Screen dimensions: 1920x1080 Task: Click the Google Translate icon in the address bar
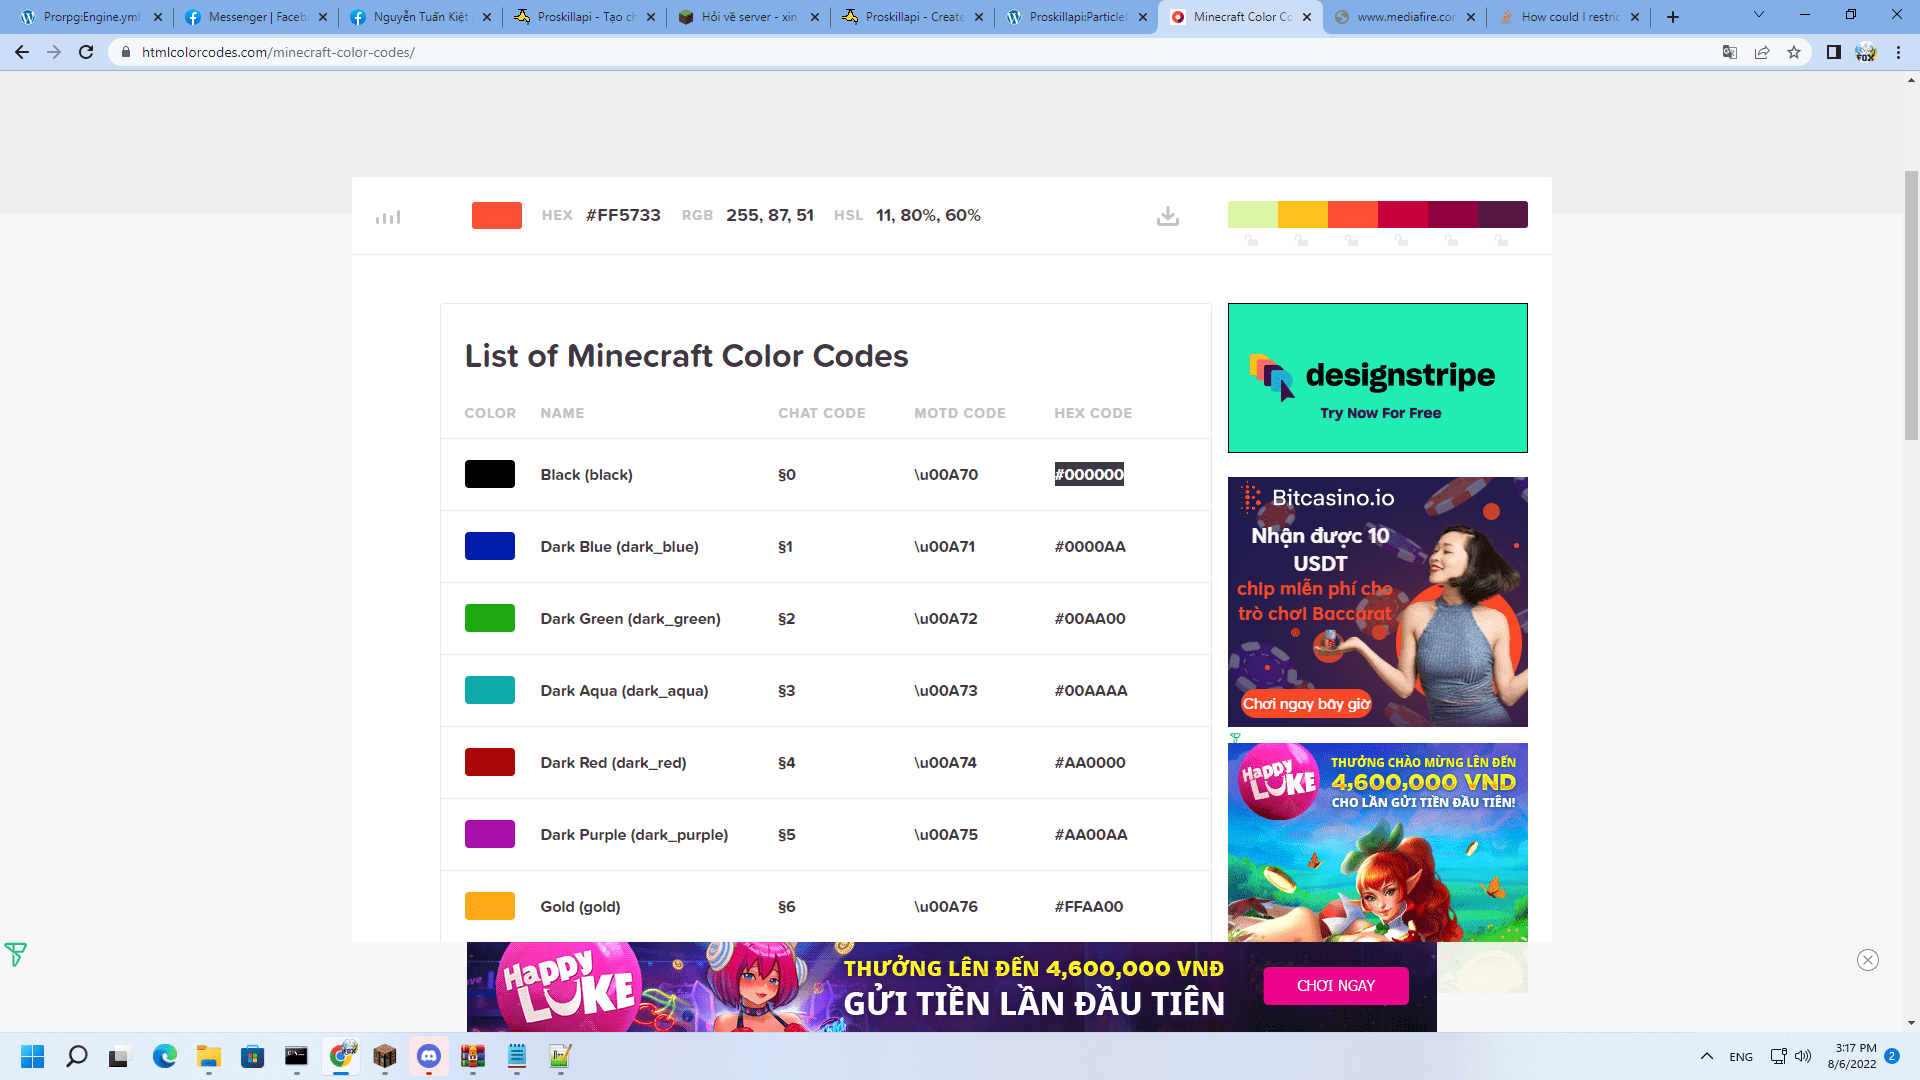point(1729,52)
